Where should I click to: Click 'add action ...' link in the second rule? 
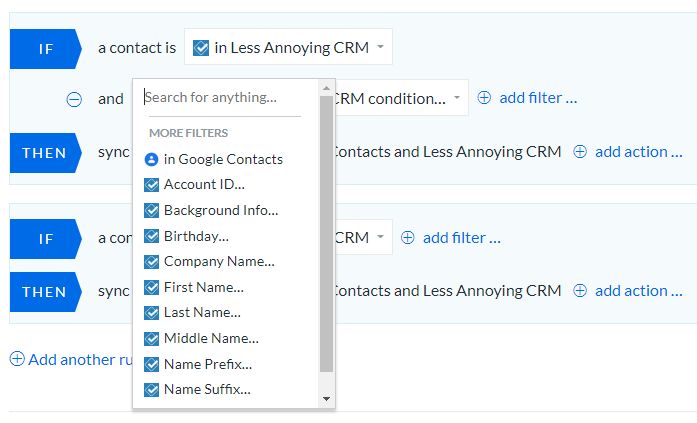coord(639,291)
